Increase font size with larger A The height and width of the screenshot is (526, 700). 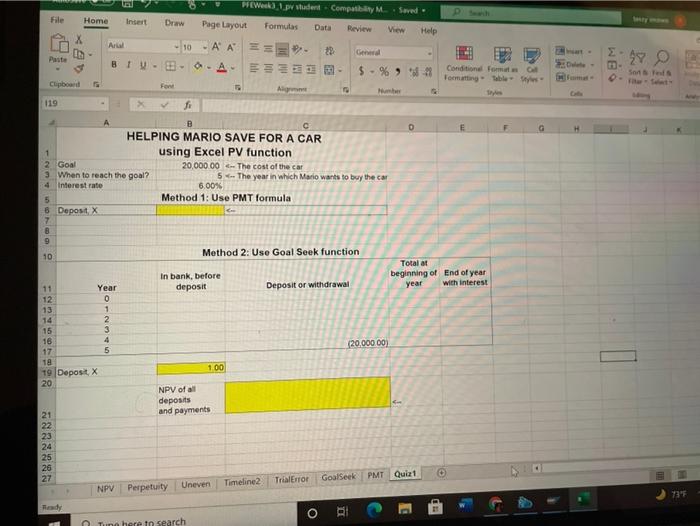tap(216, 47)
